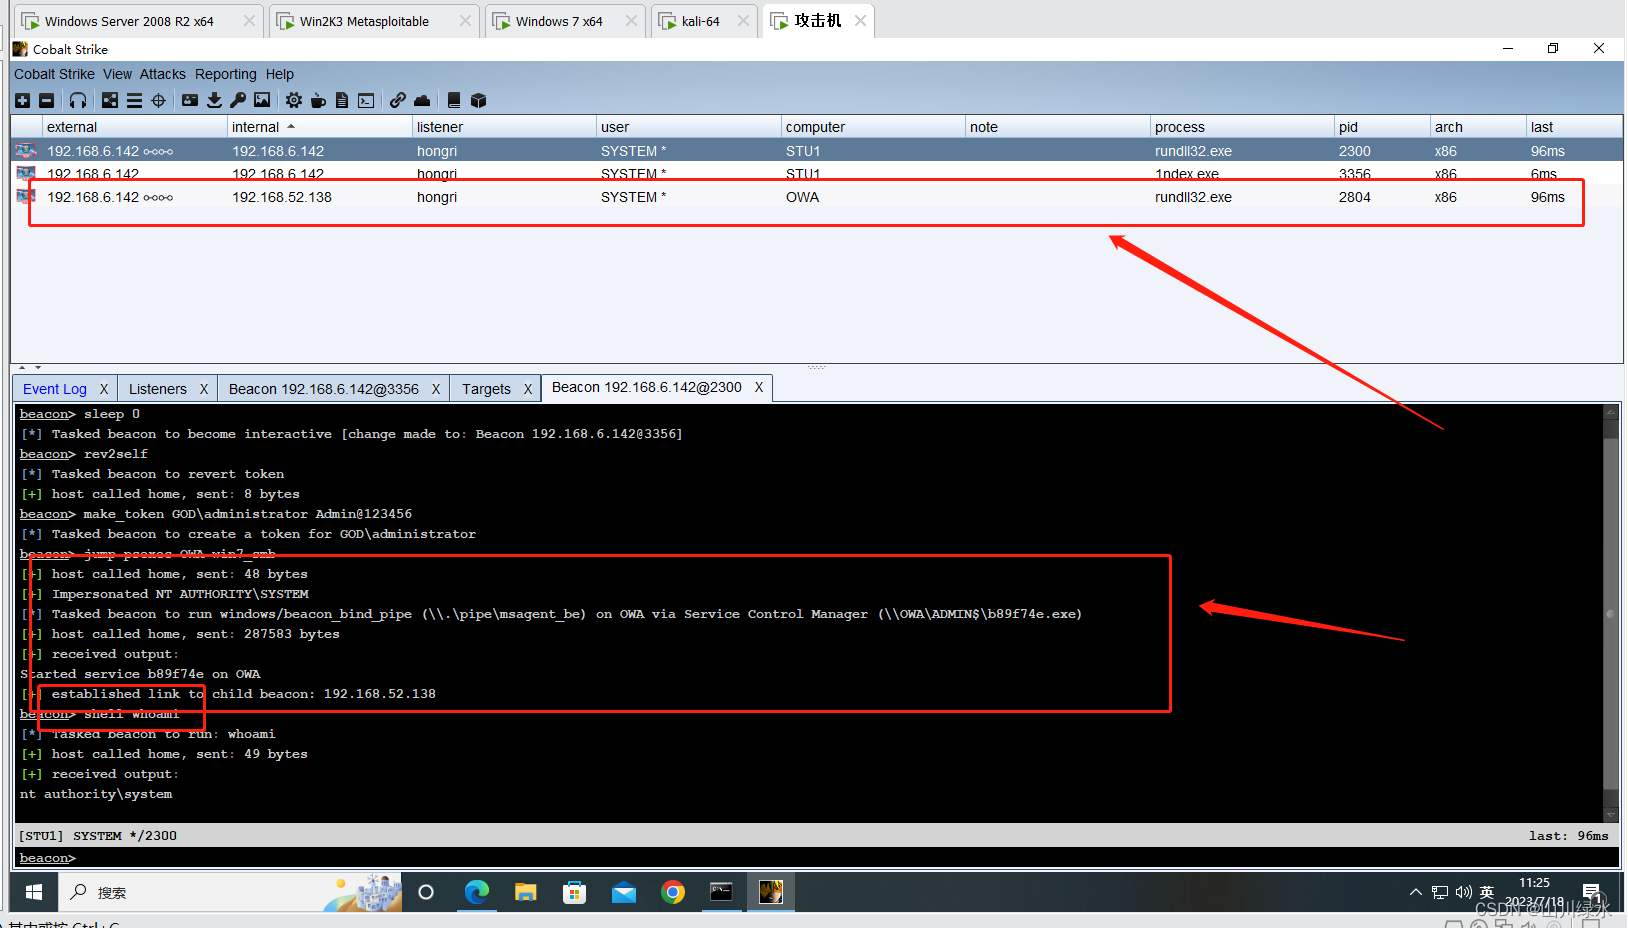Show hidden tray icons chevron
Viewport: 1628px width, 928px height.
tap(1415, 892)
